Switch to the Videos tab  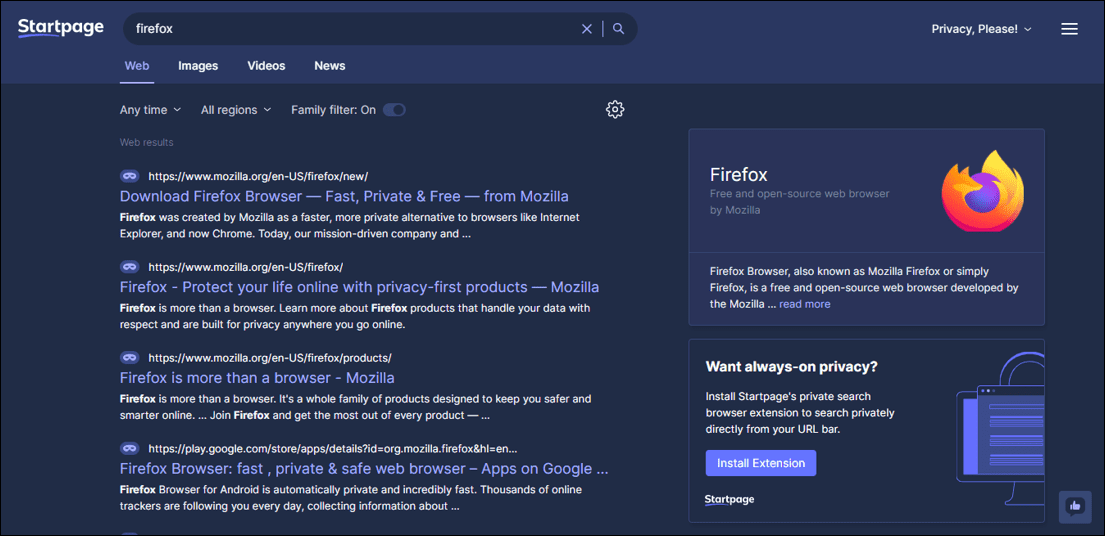[x=266, y=66]
